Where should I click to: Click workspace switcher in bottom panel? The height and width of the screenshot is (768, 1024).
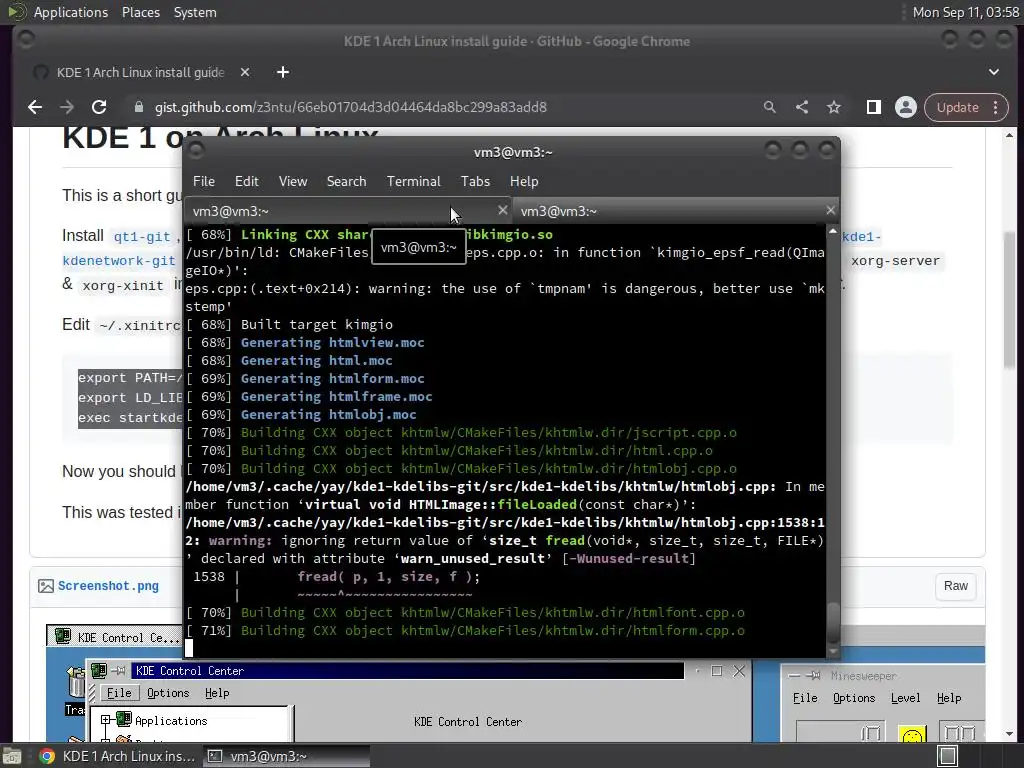click(948, 756)
